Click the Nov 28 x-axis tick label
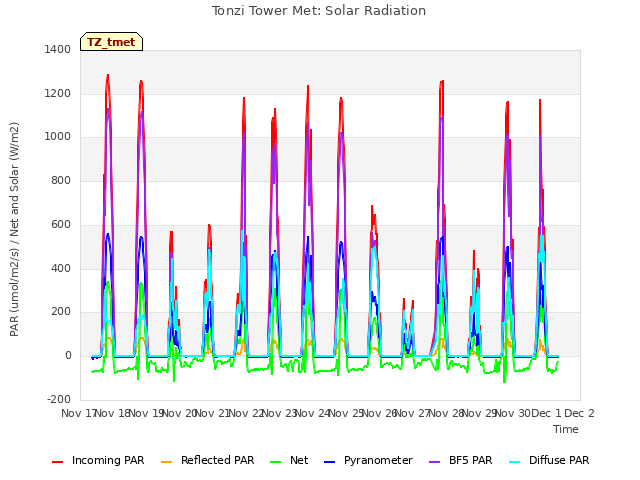Viewport: 640px width, 480px height. click(447, 413)
